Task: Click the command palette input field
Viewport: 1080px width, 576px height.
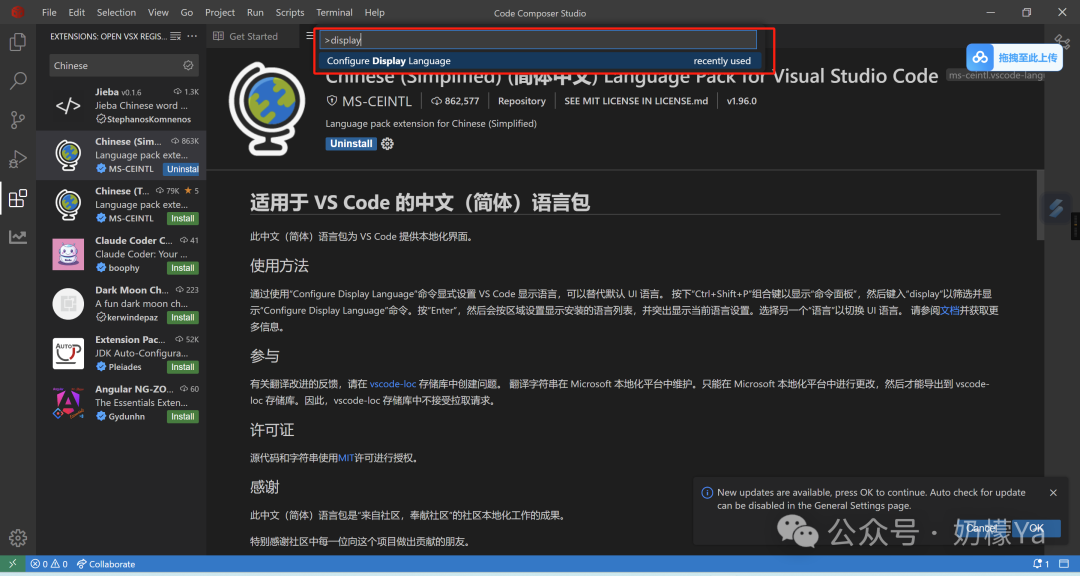Action: coord(539,40)
